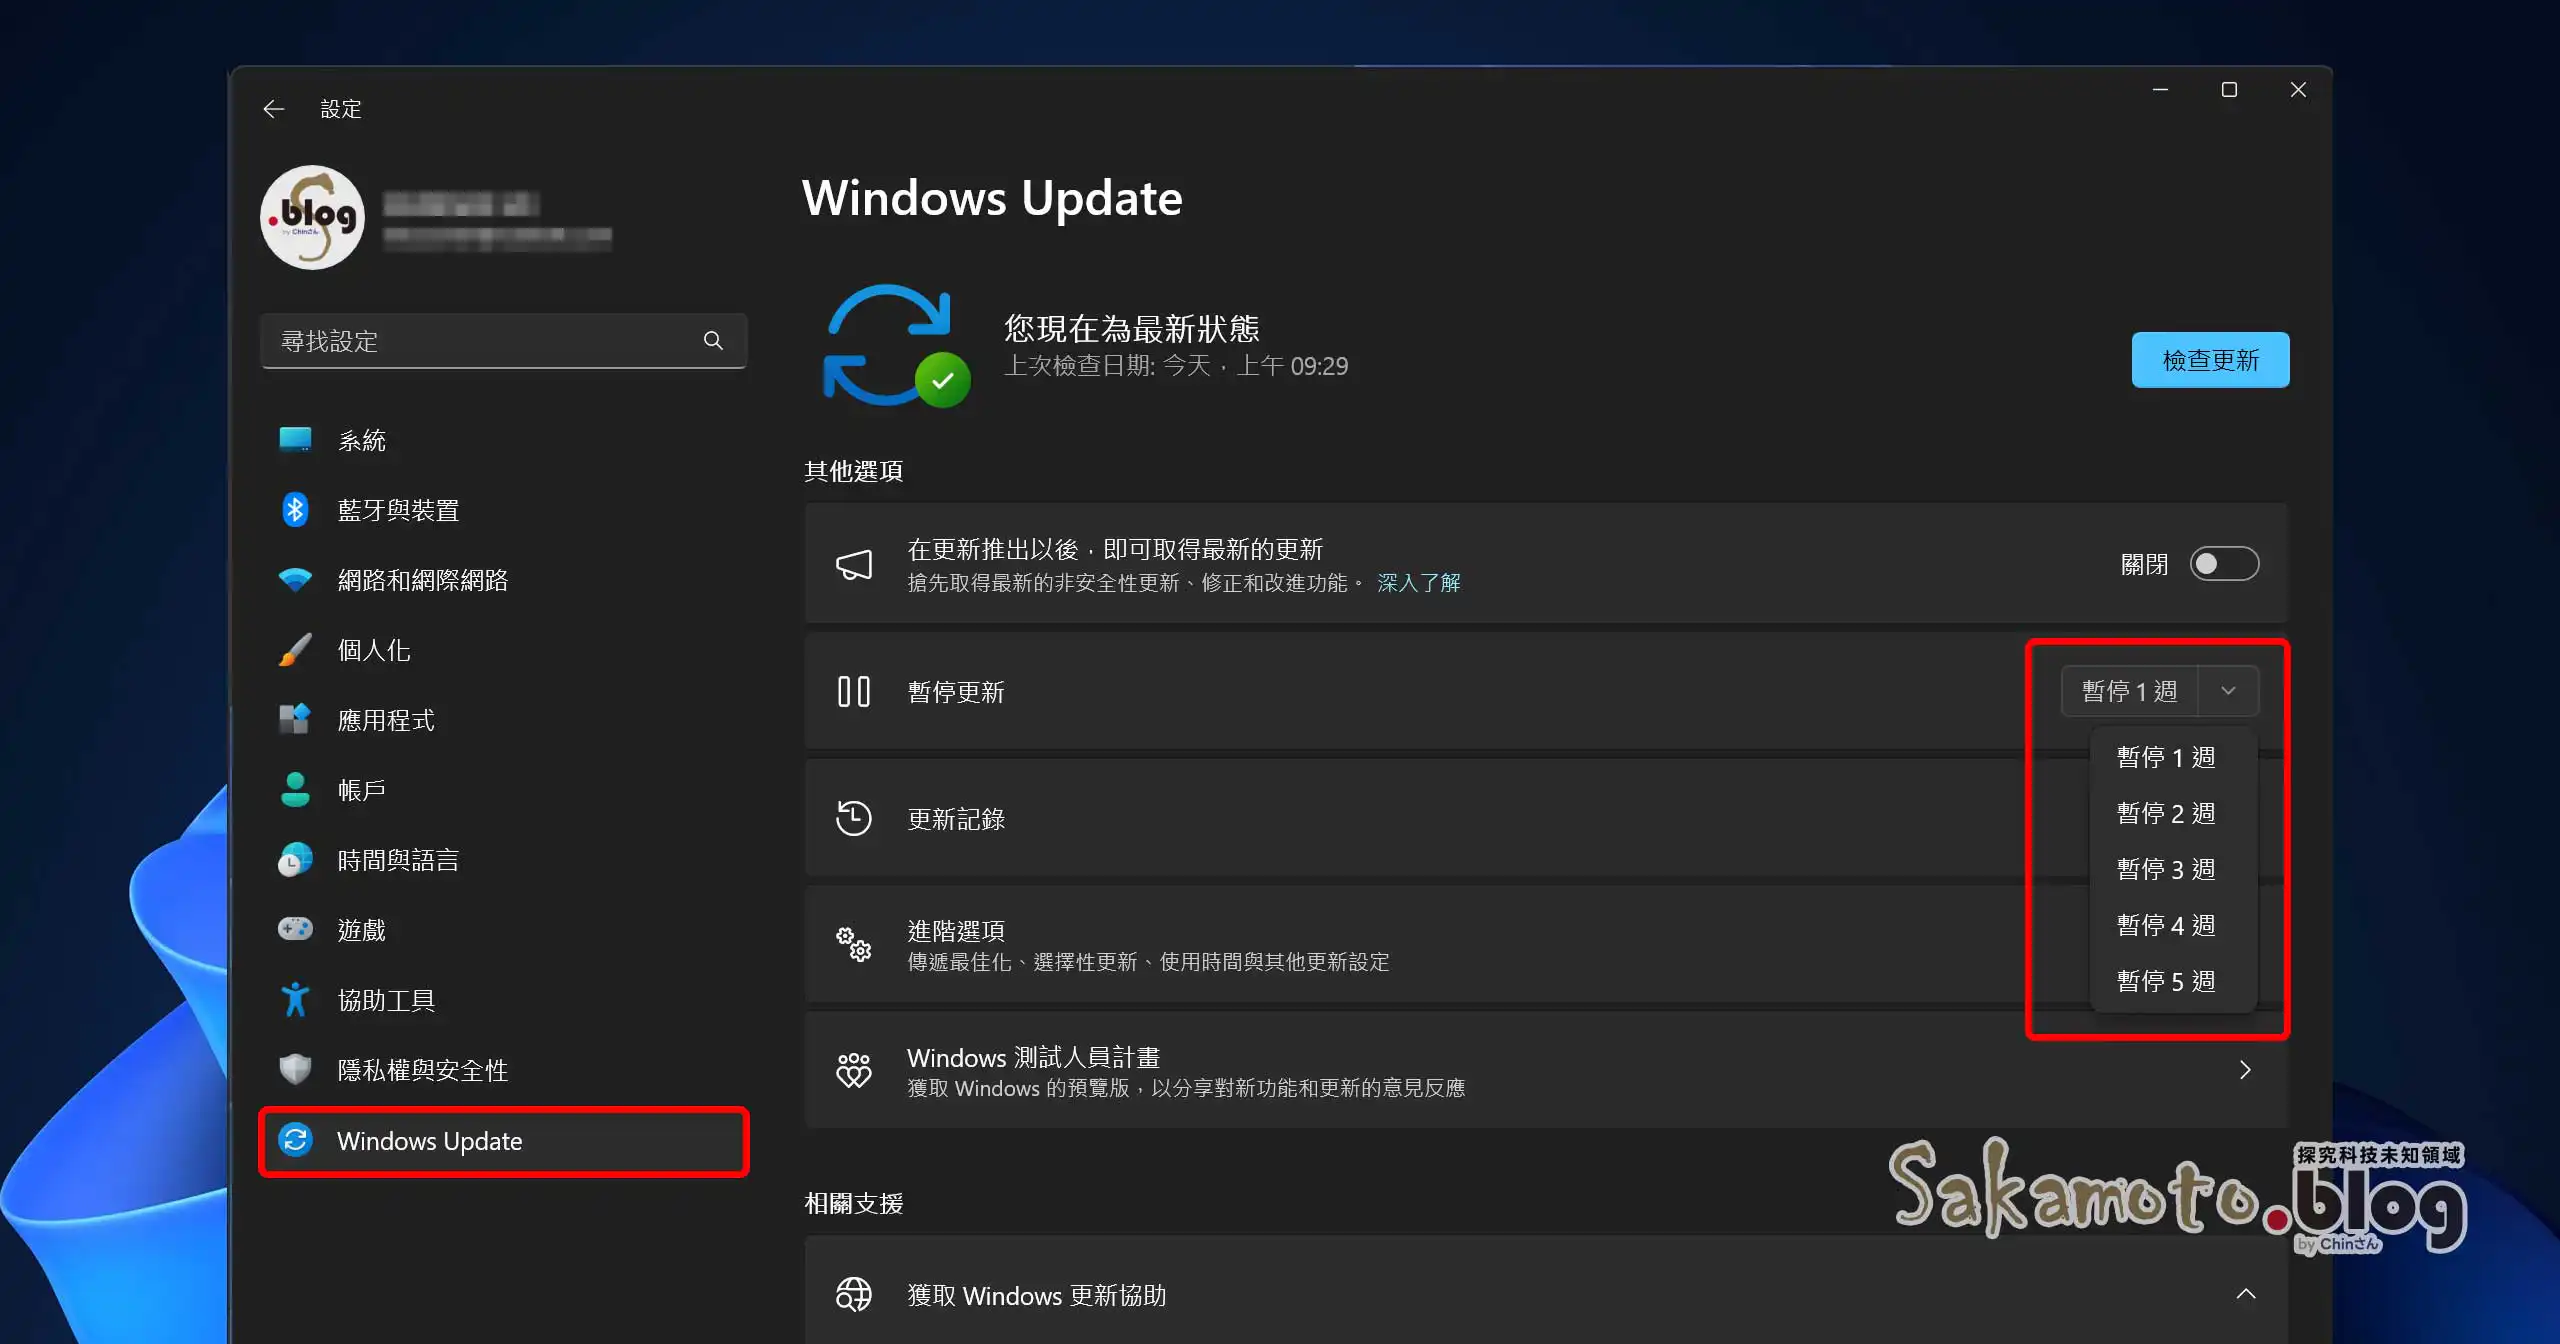Screen dimensions: 2560x1344
Task: Choose 暫停 3 週 pause option
Action: 2166,868
